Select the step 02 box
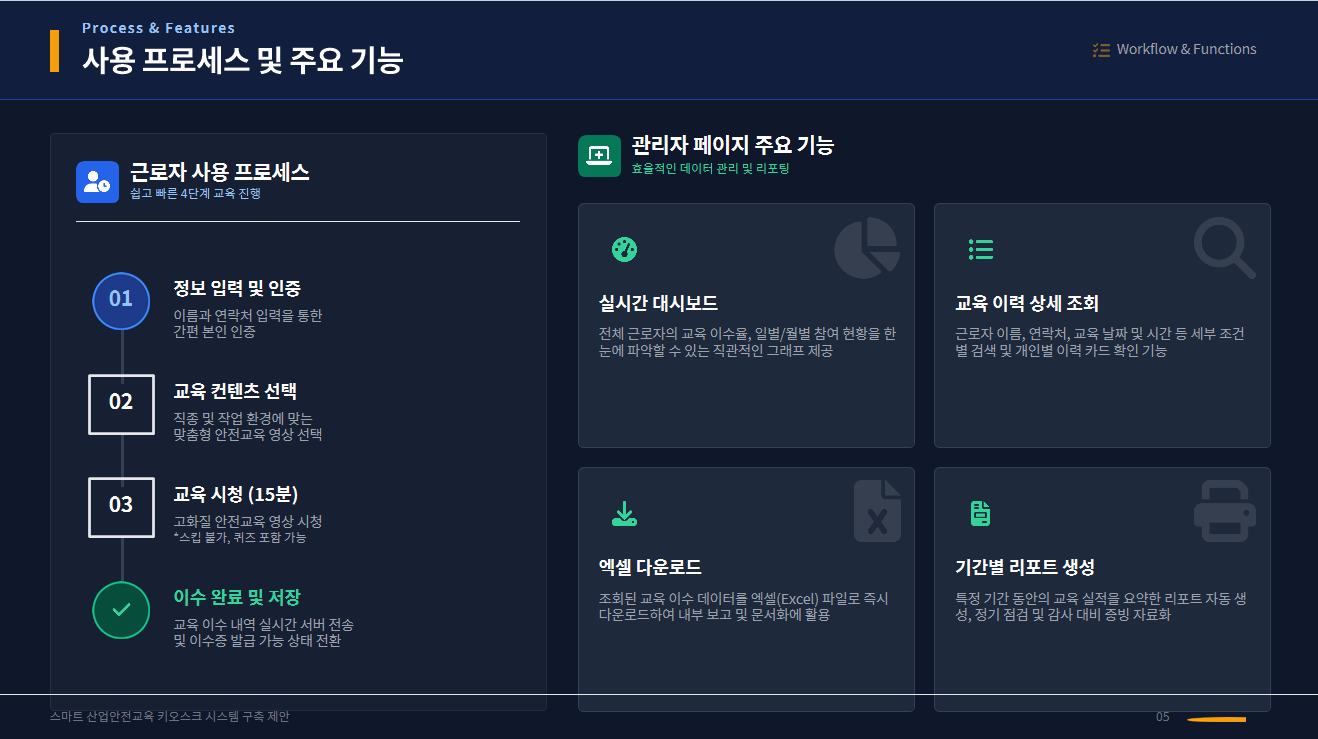This screenshot has height=739, width=1318. tap(121, 404)
